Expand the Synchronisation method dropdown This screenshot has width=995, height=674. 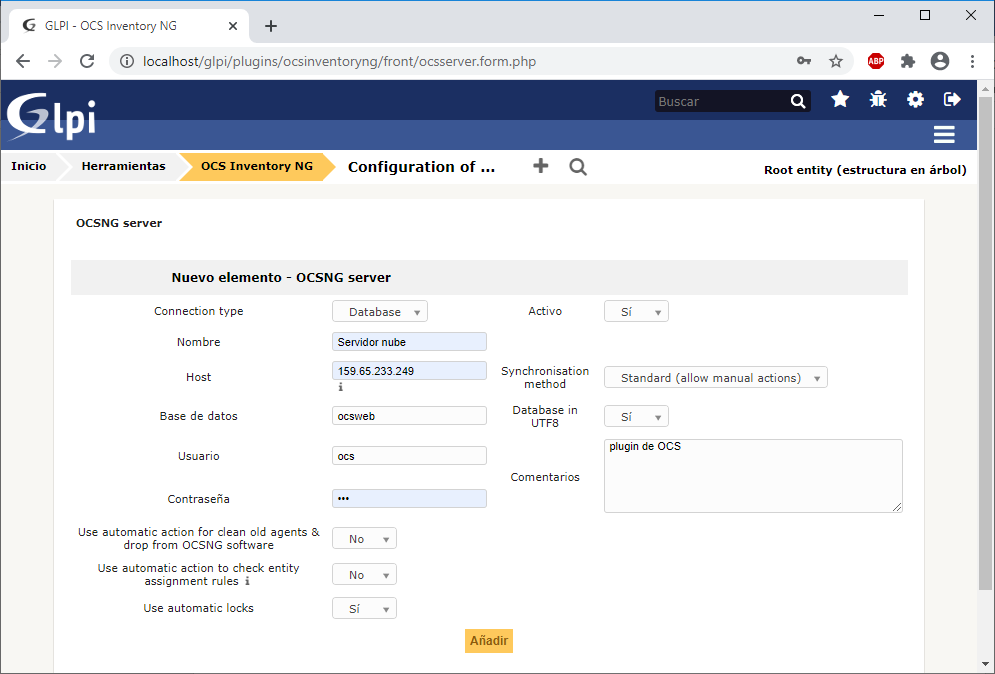tap(715, 378)
